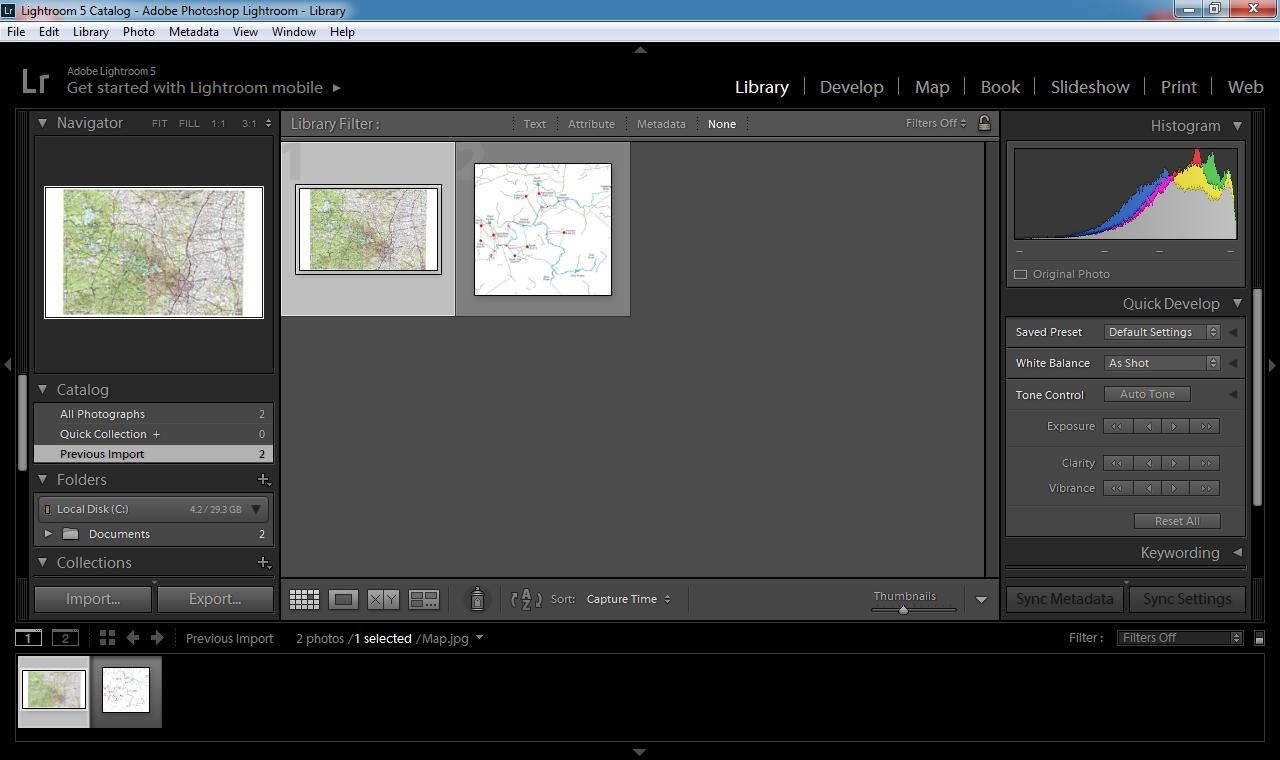Screen dimensions: 1280x760
Task: Pick up the Painter spray can tool
Action: (x=477, y=598)
